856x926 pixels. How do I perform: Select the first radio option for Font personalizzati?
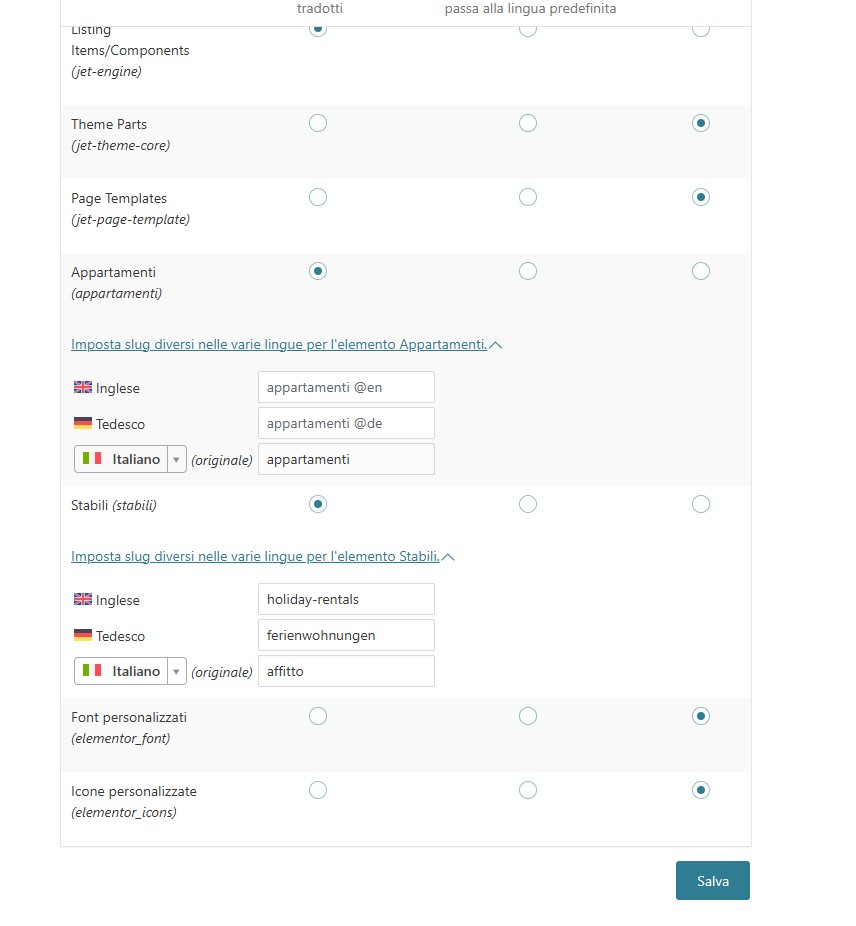click(318, 715)
